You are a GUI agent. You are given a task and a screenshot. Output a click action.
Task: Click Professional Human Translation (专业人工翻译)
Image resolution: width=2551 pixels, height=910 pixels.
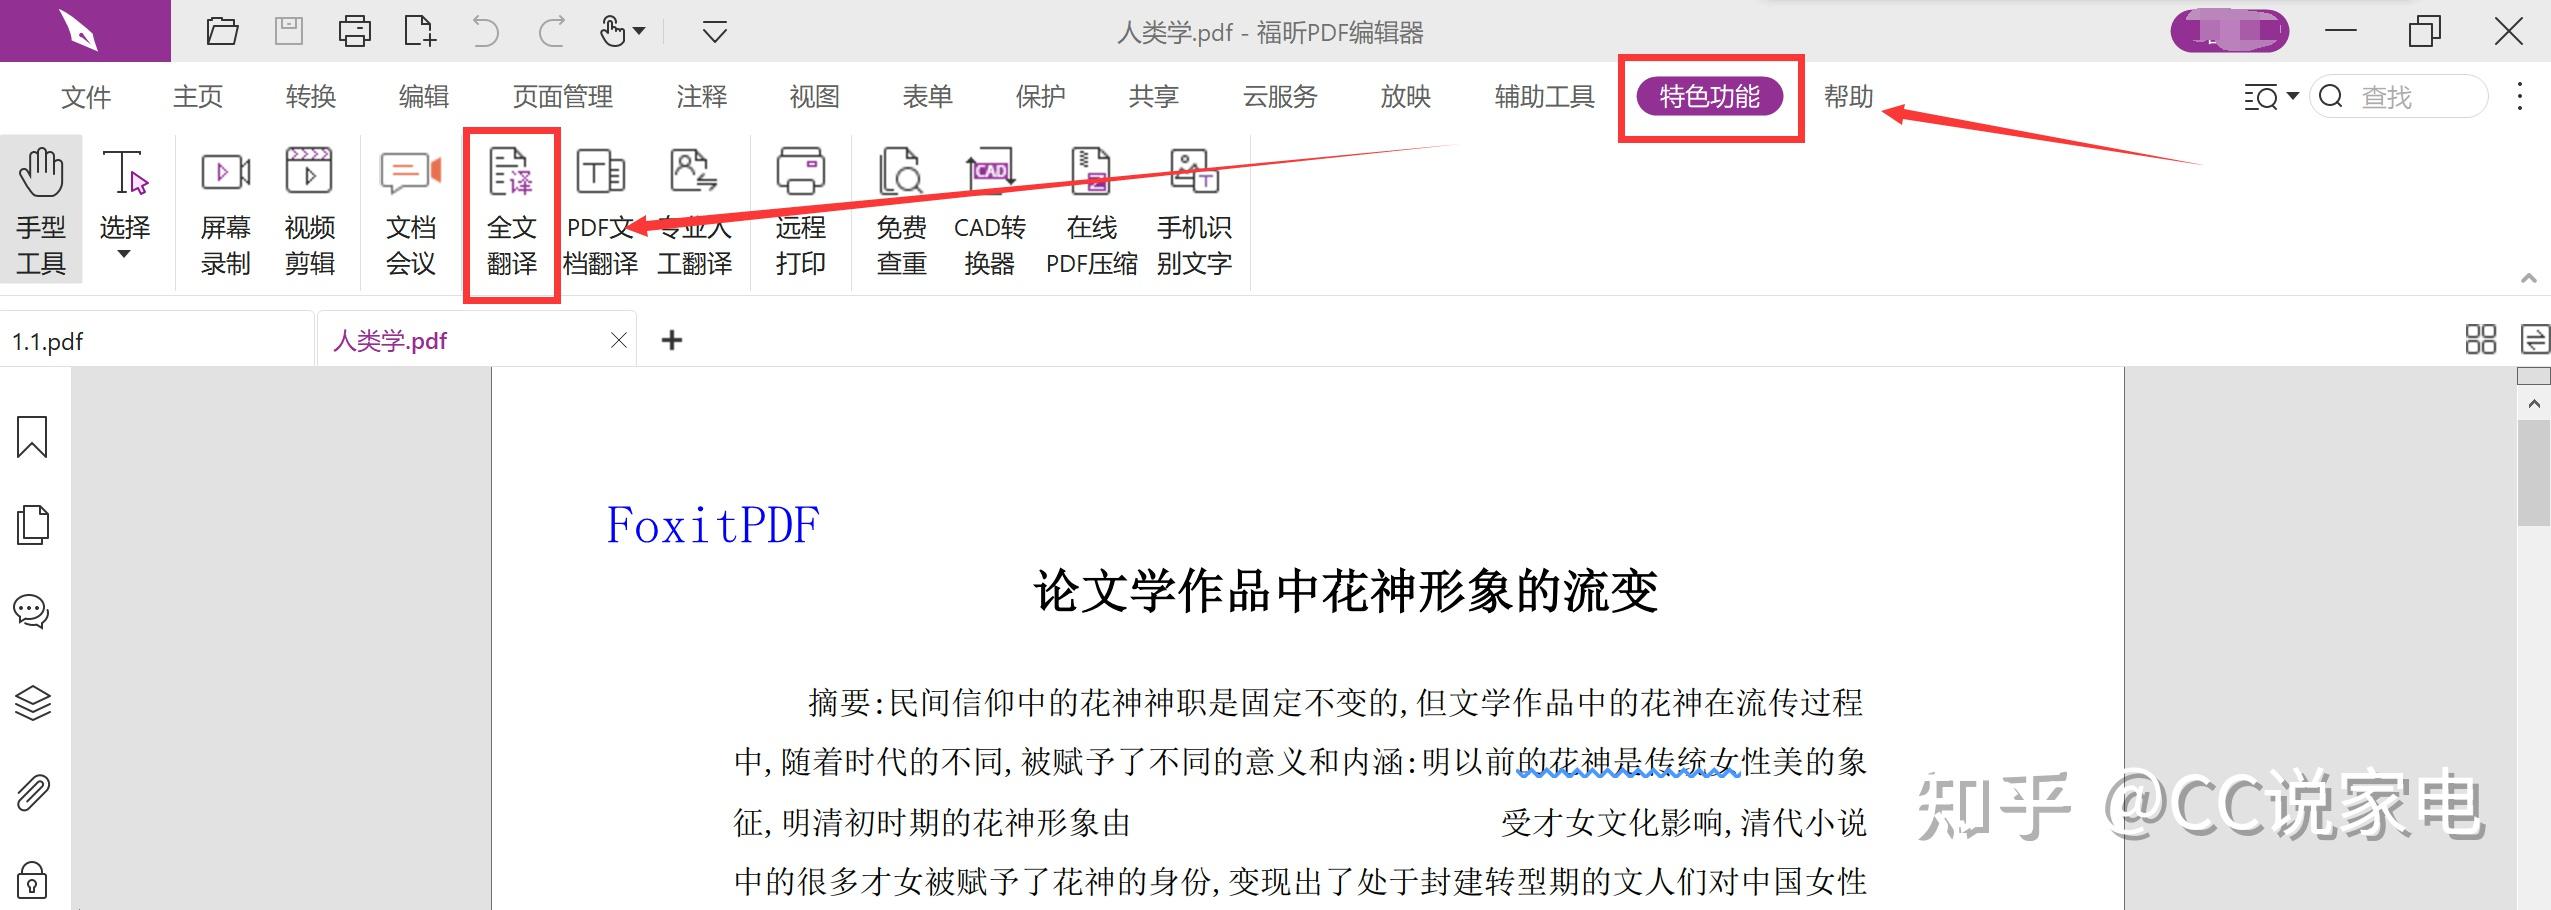(695, 212)
